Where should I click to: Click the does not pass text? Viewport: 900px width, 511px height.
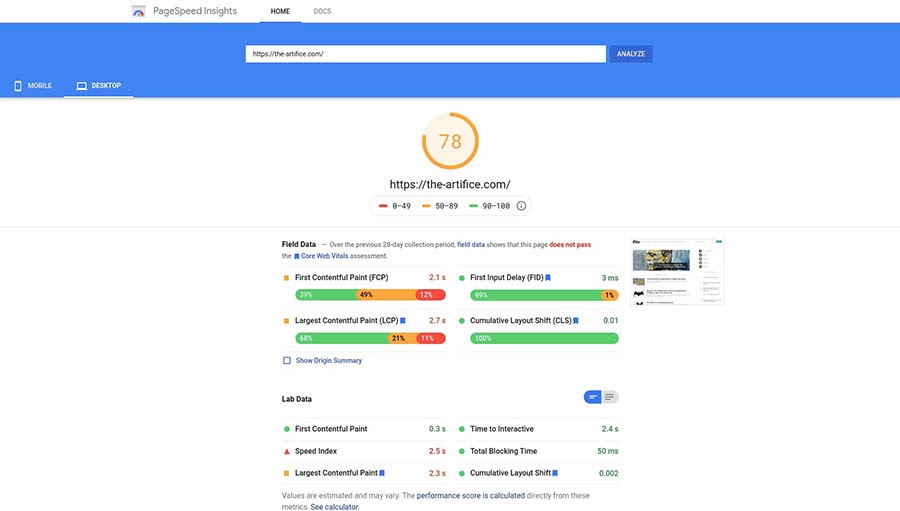click(x=570, y=245)
